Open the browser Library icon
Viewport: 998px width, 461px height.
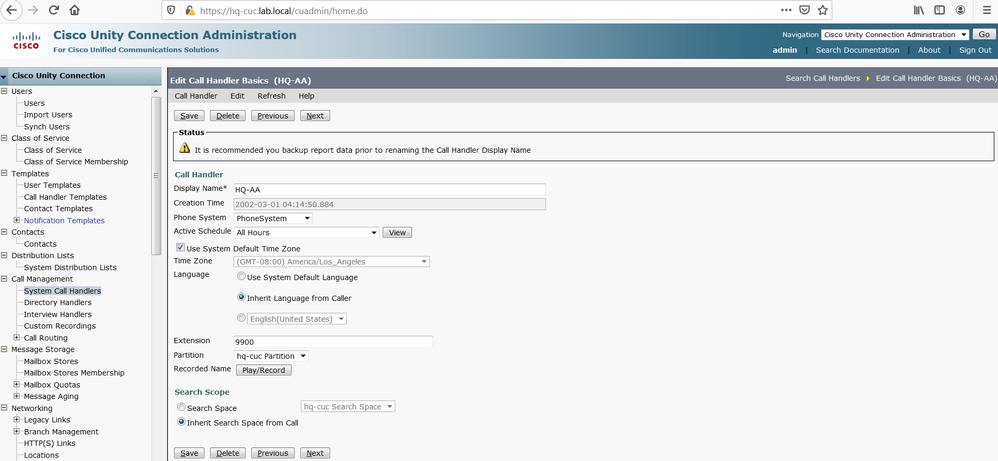918,10
